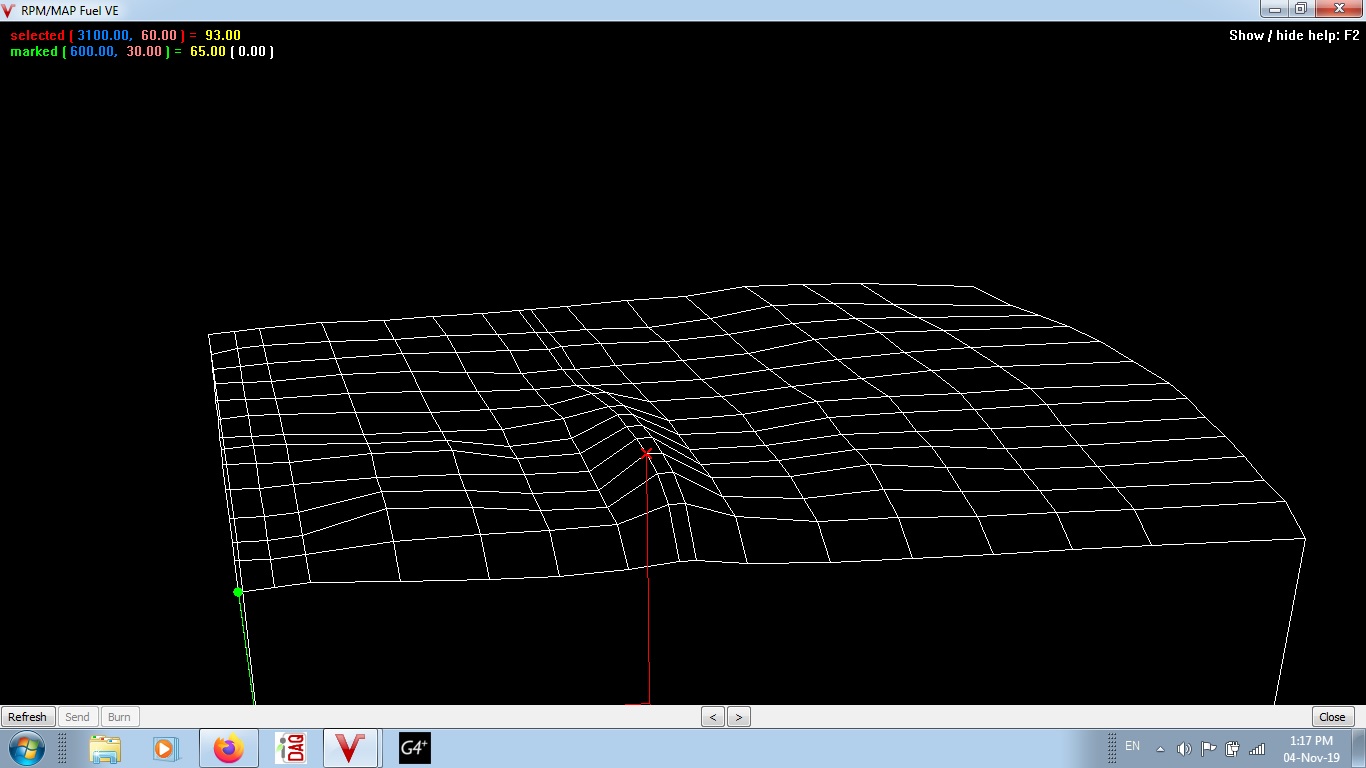Screen dimensions: 1366x768
Task: Open the EN language input selector
Action: (1132, 746)
